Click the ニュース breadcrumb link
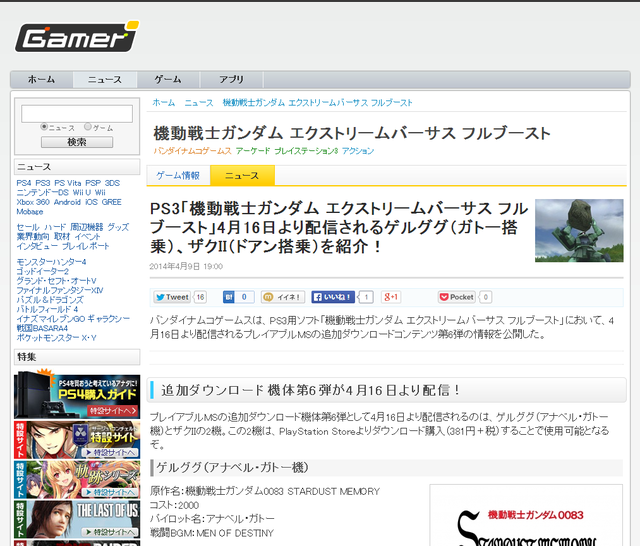Screen dimensions: 640x546 (199, 103)
